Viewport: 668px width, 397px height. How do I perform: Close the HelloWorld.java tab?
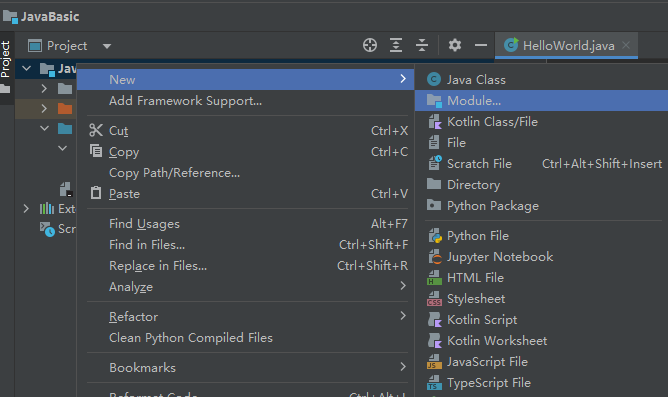coord(626,45)
